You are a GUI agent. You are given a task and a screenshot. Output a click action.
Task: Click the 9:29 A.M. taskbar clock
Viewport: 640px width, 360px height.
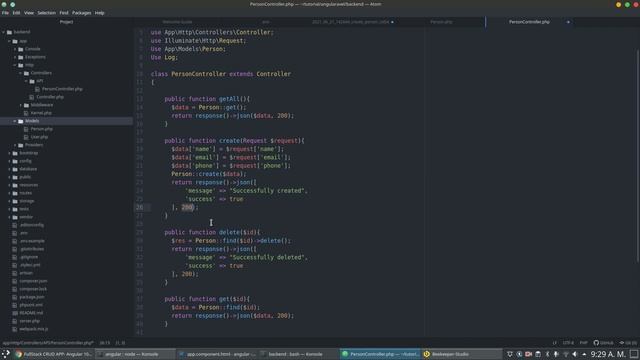tap(608, 354)
